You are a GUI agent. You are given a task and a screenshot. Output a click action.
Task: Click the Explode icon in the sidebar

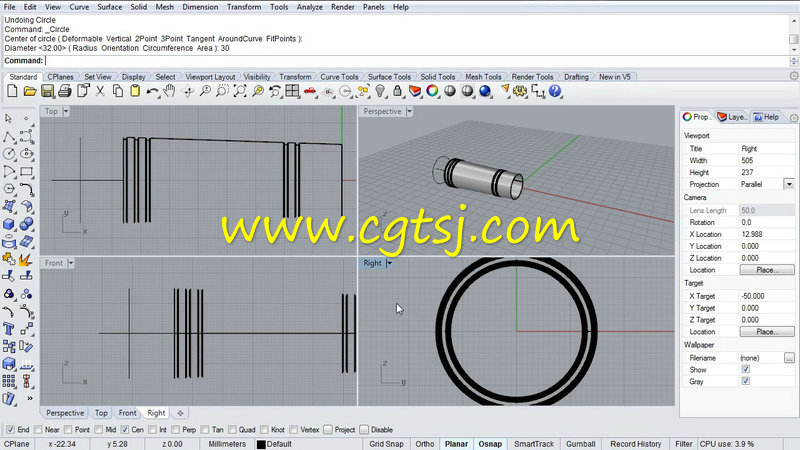click(27, 259)
